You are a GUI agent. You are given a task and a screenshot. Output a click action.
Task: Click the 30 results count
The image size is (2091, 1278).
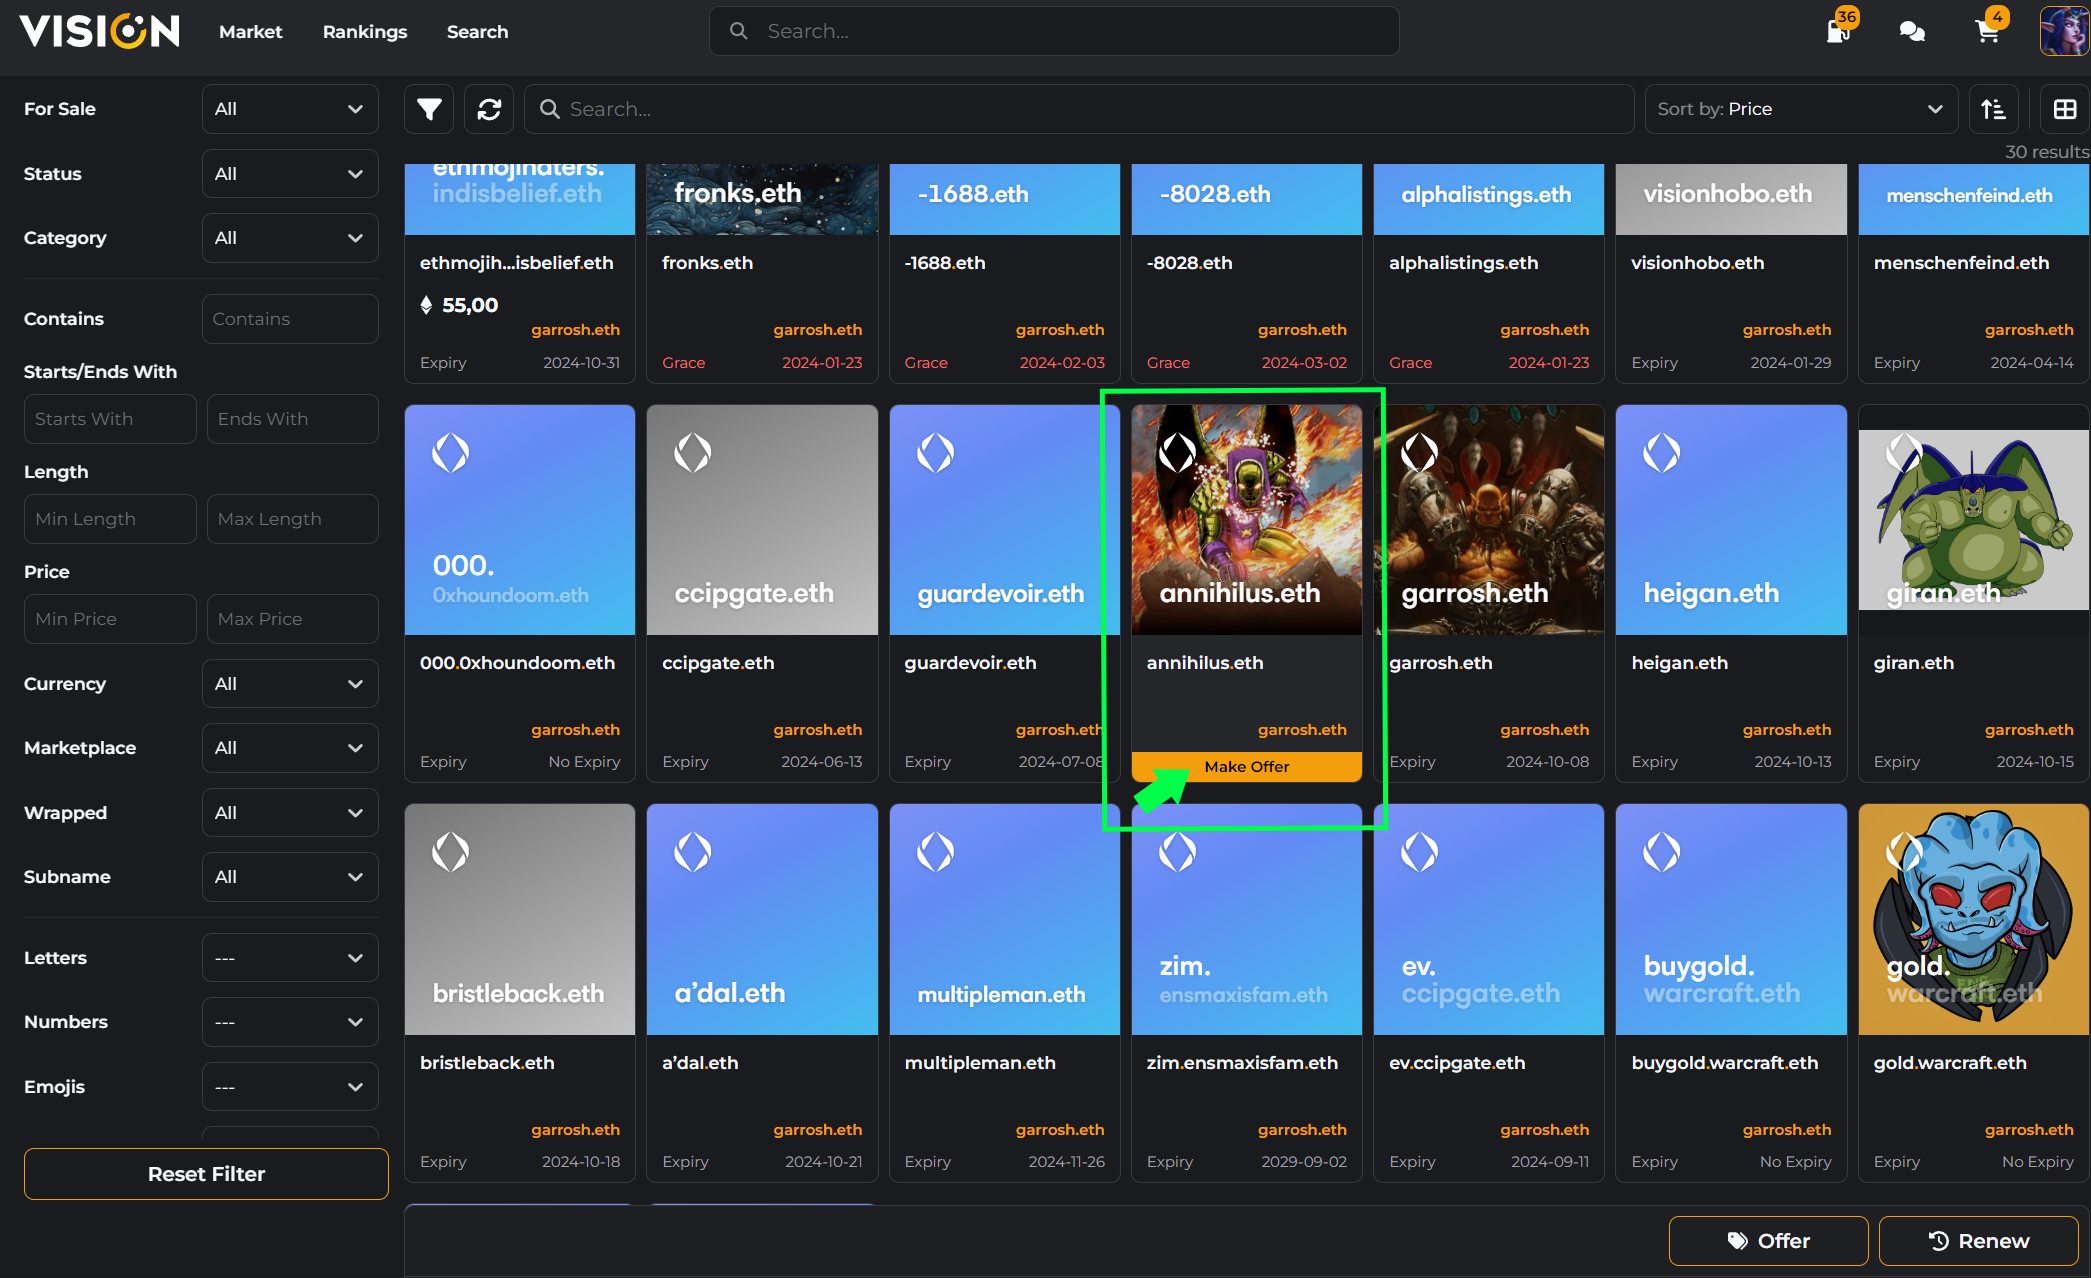pyautogui.click(x=2046, y=152)
